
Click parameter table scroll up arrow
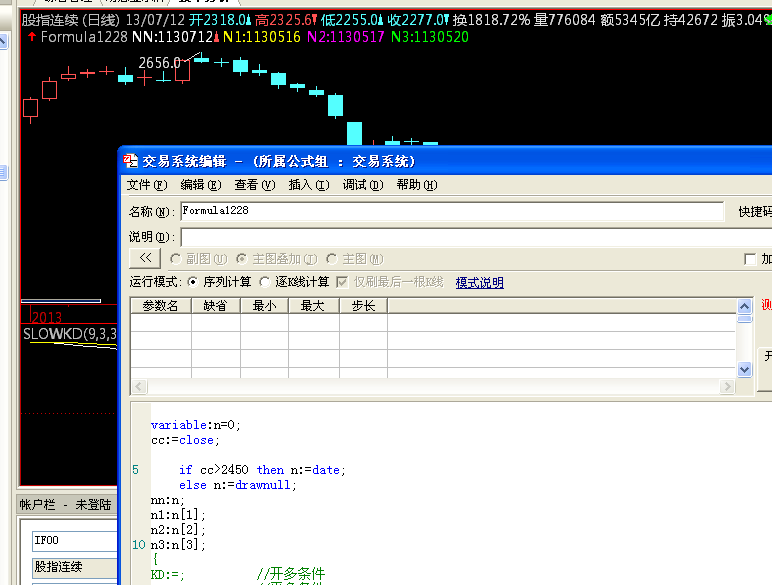pos(744,307)
